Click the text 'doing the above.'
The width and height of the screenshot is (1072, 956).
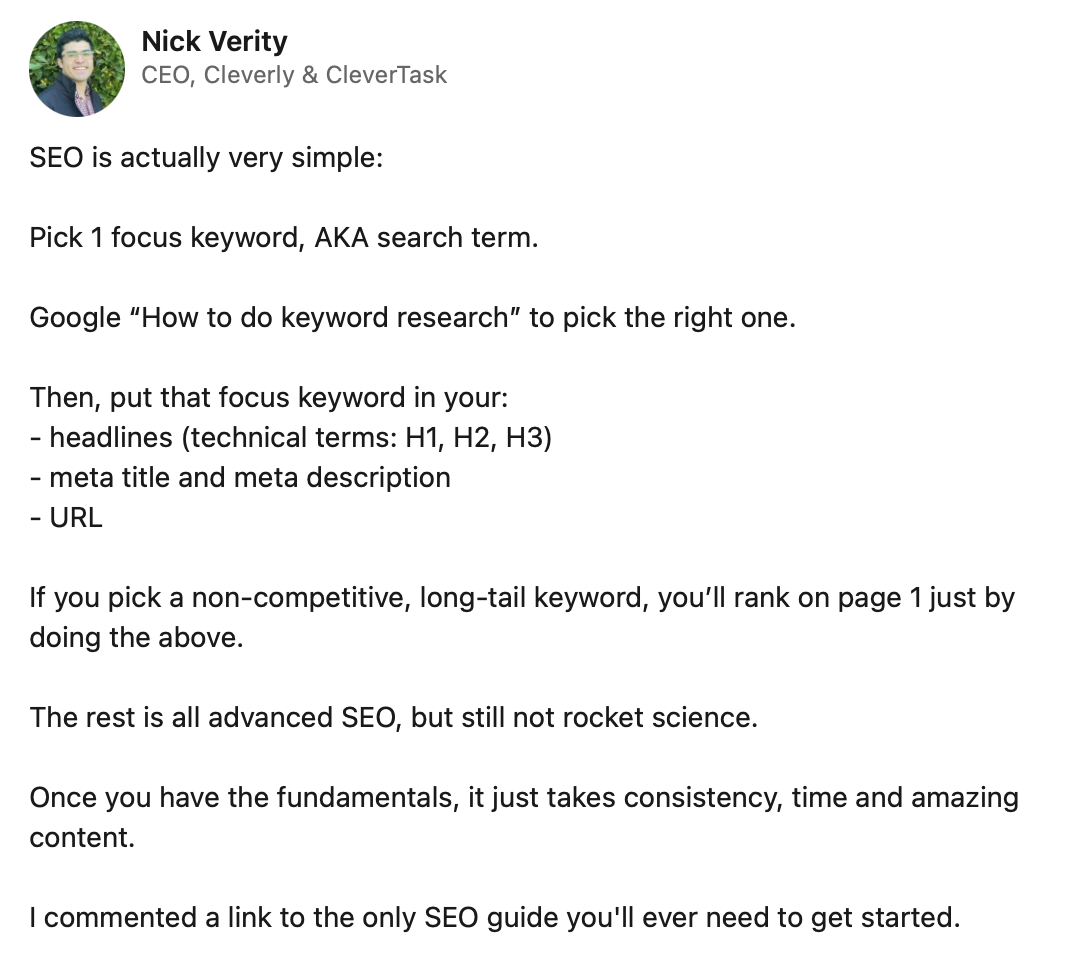137,637
